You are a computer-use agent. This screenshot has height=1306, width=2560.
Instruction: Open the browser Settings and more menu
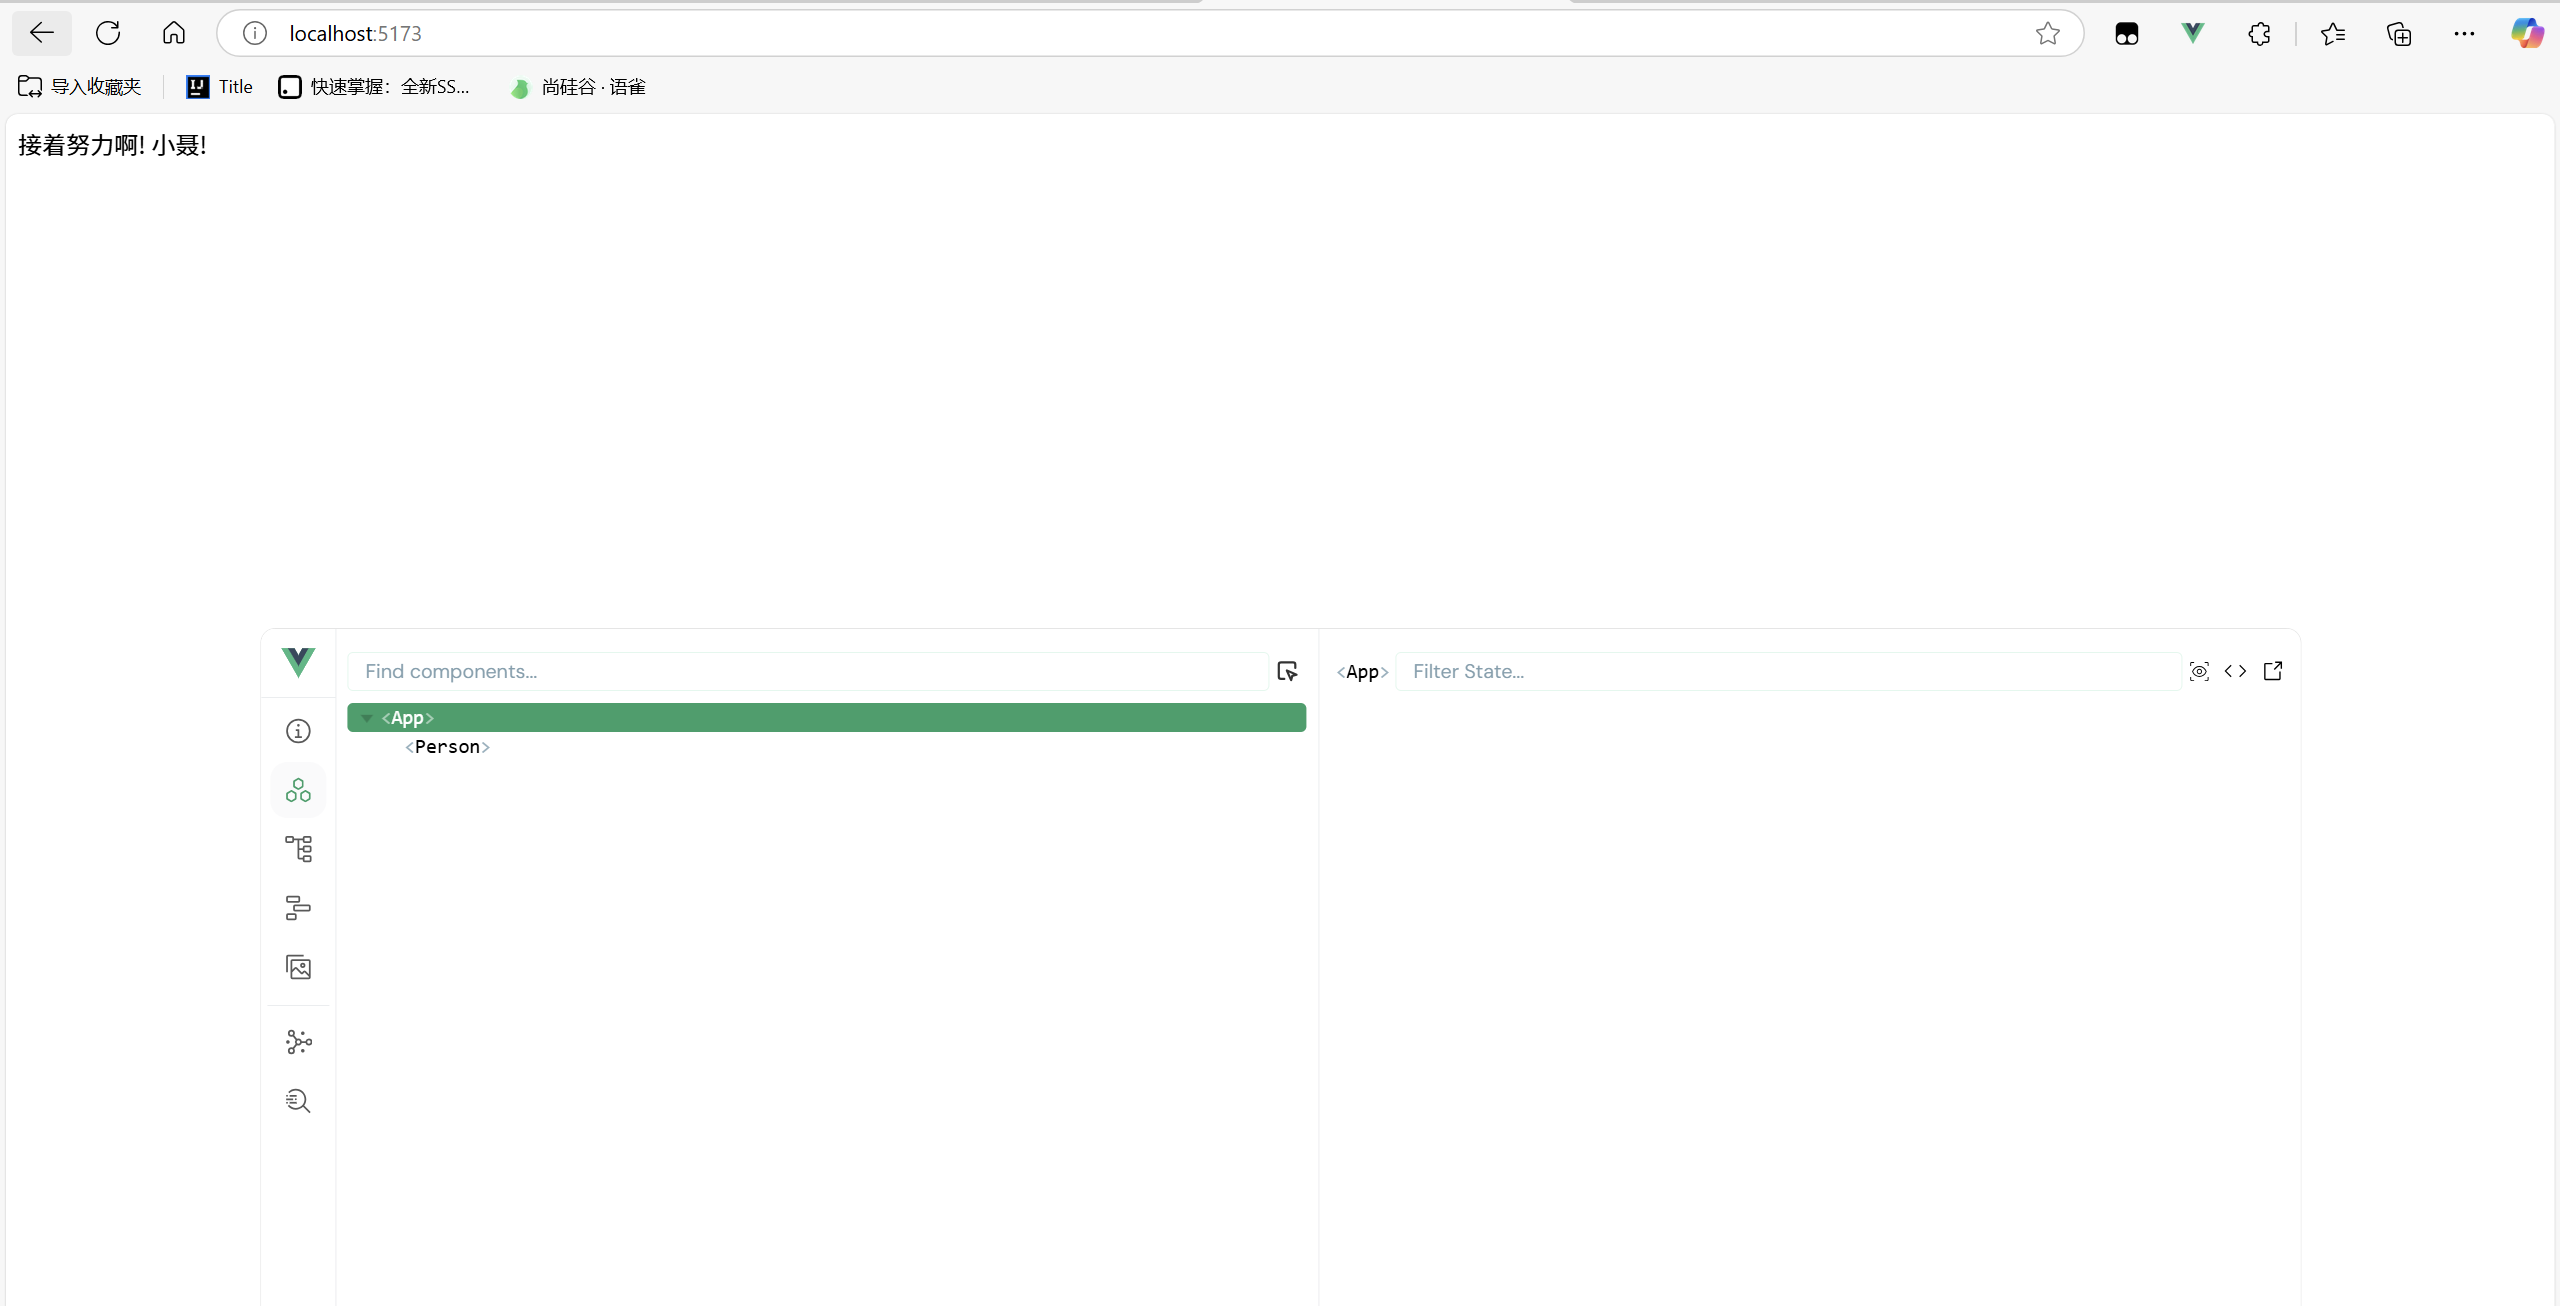(x=2464, y=33)
